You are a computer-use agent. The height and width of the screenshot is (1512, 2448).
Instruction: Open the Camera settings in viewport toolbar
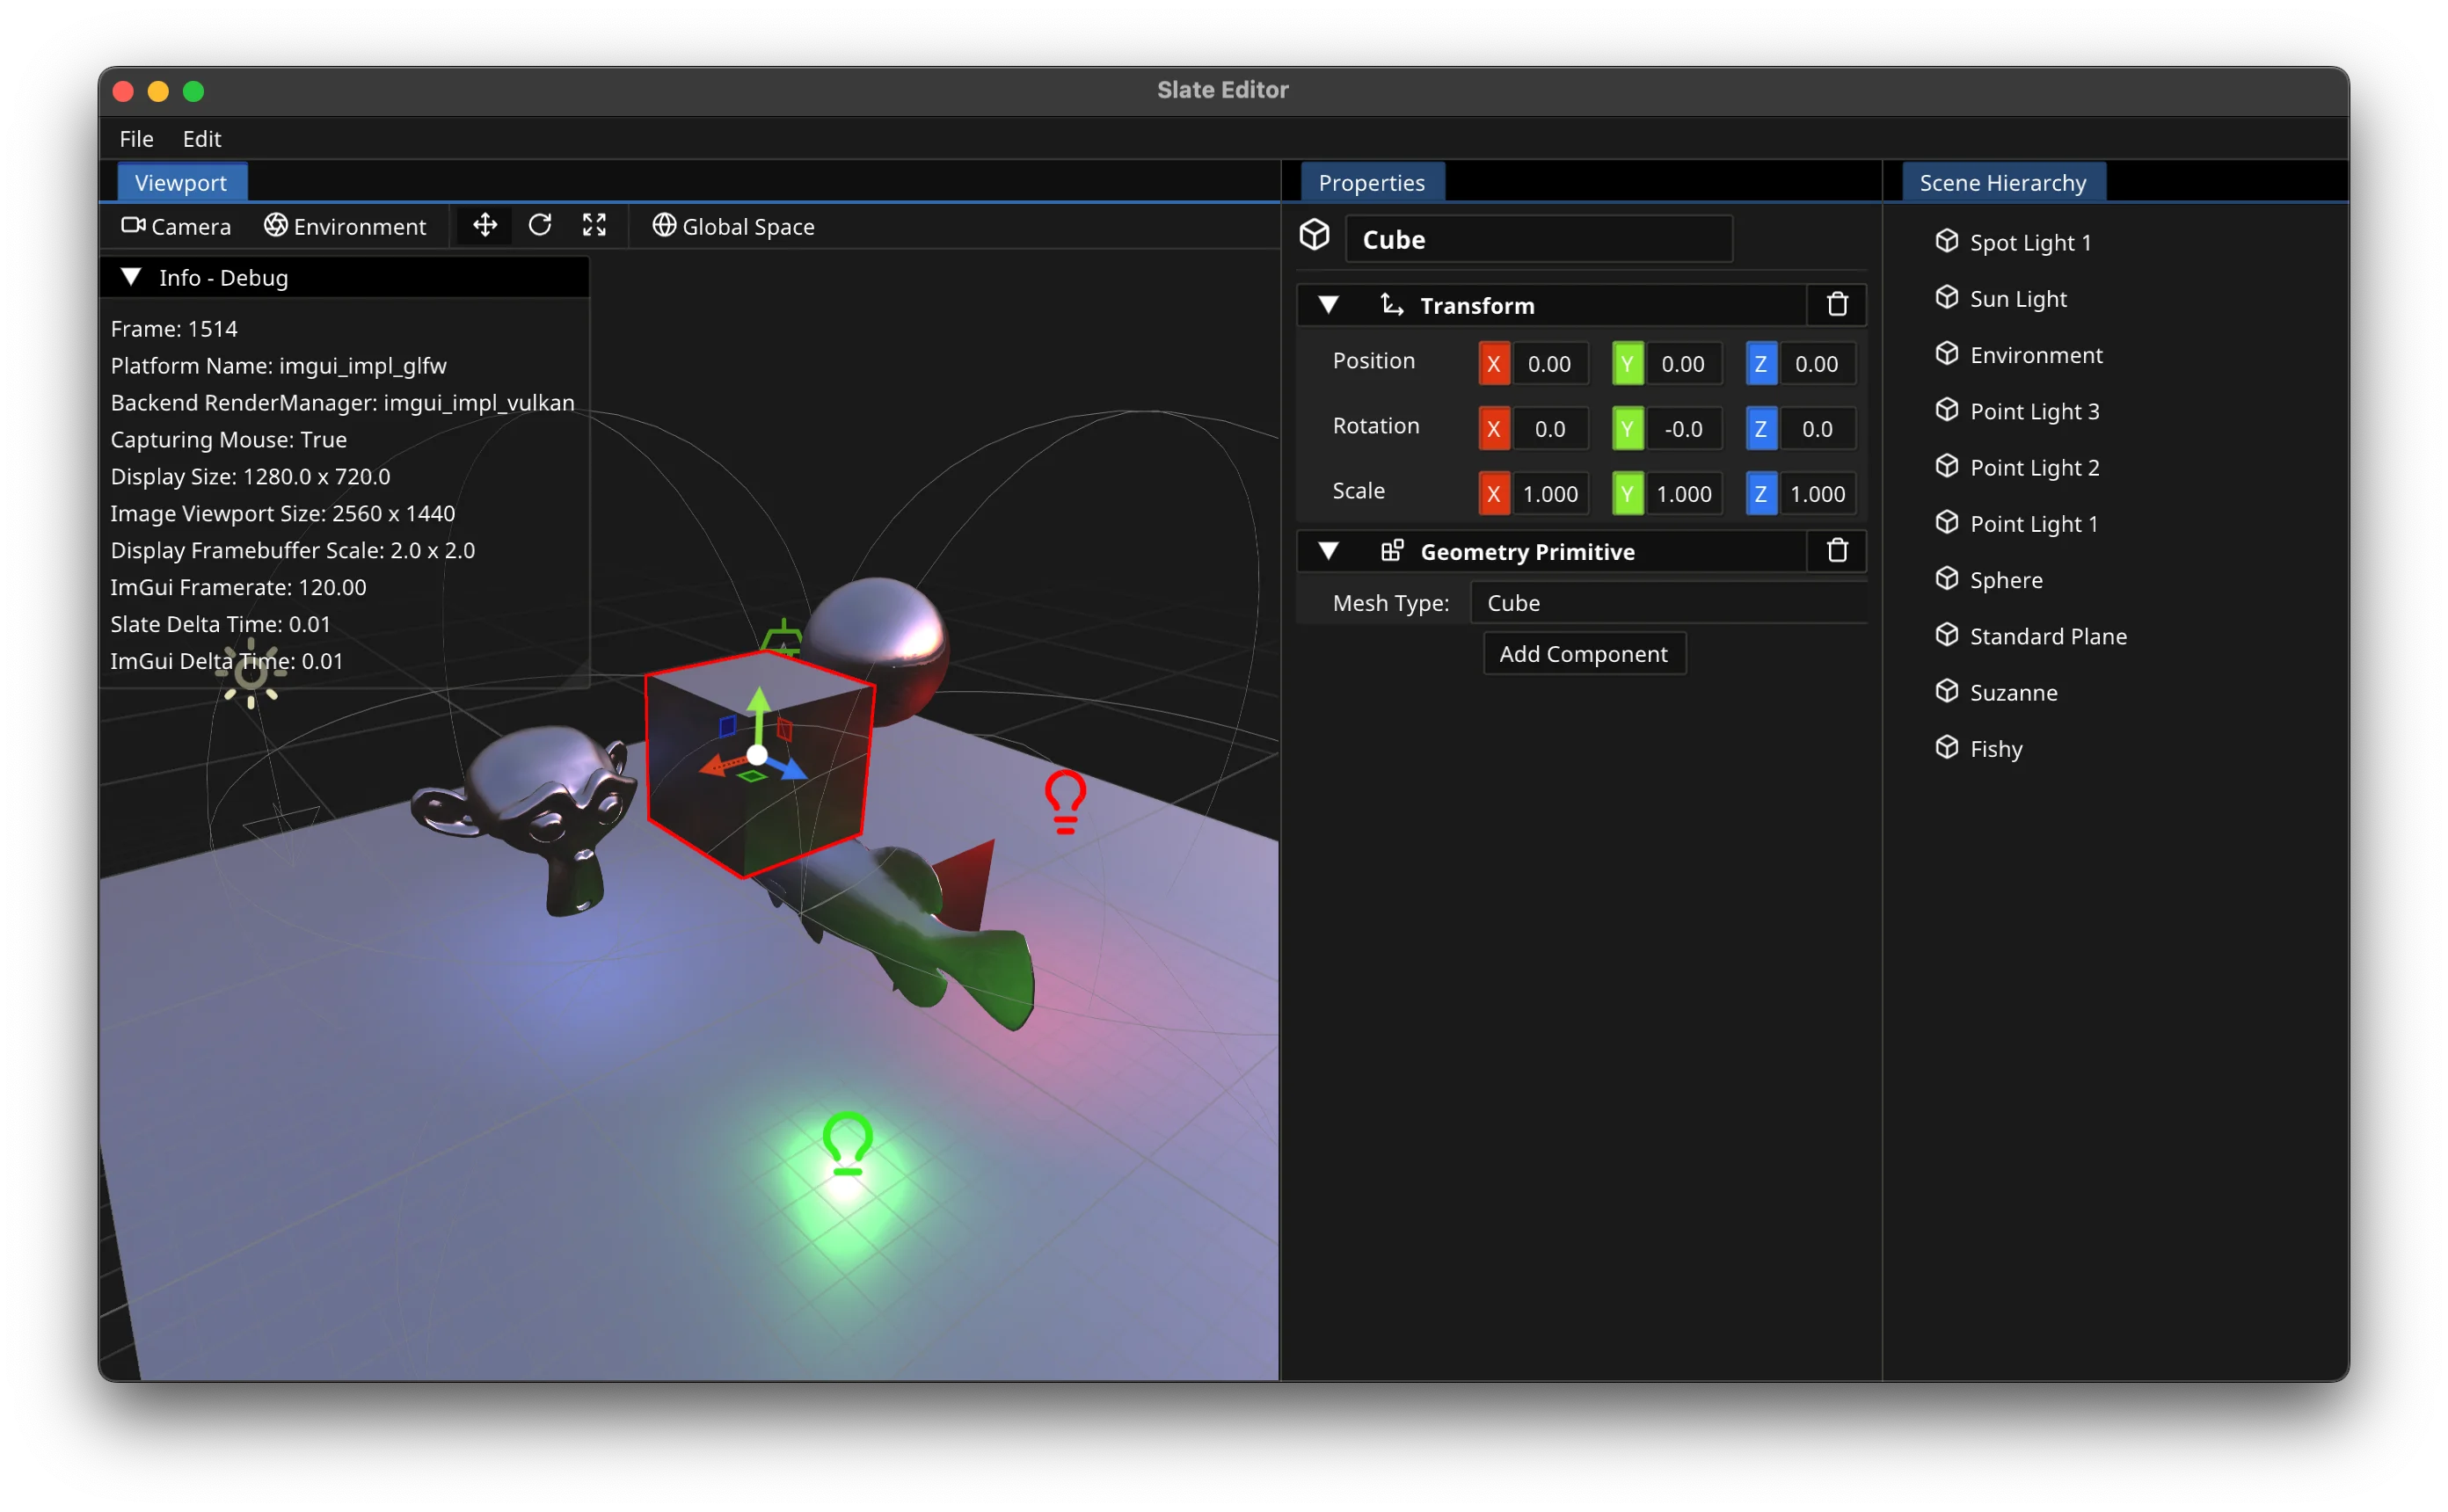point(176,227)
